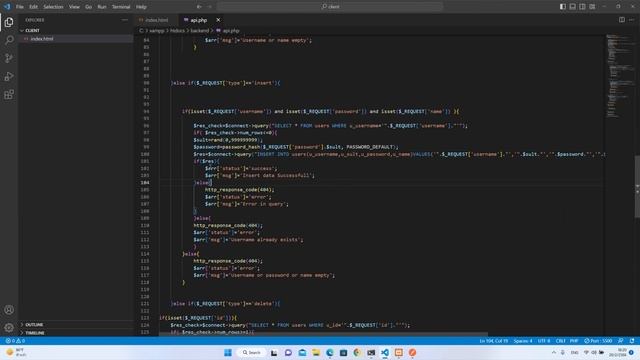Open the notifications bell icon
The height and width of the screenshot is (360, 640).
pos(632,341)
